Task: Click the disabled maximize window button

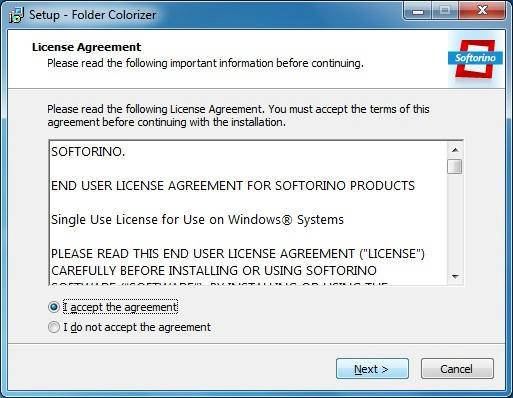Action: pyautogui.click(x=445, y=11)
